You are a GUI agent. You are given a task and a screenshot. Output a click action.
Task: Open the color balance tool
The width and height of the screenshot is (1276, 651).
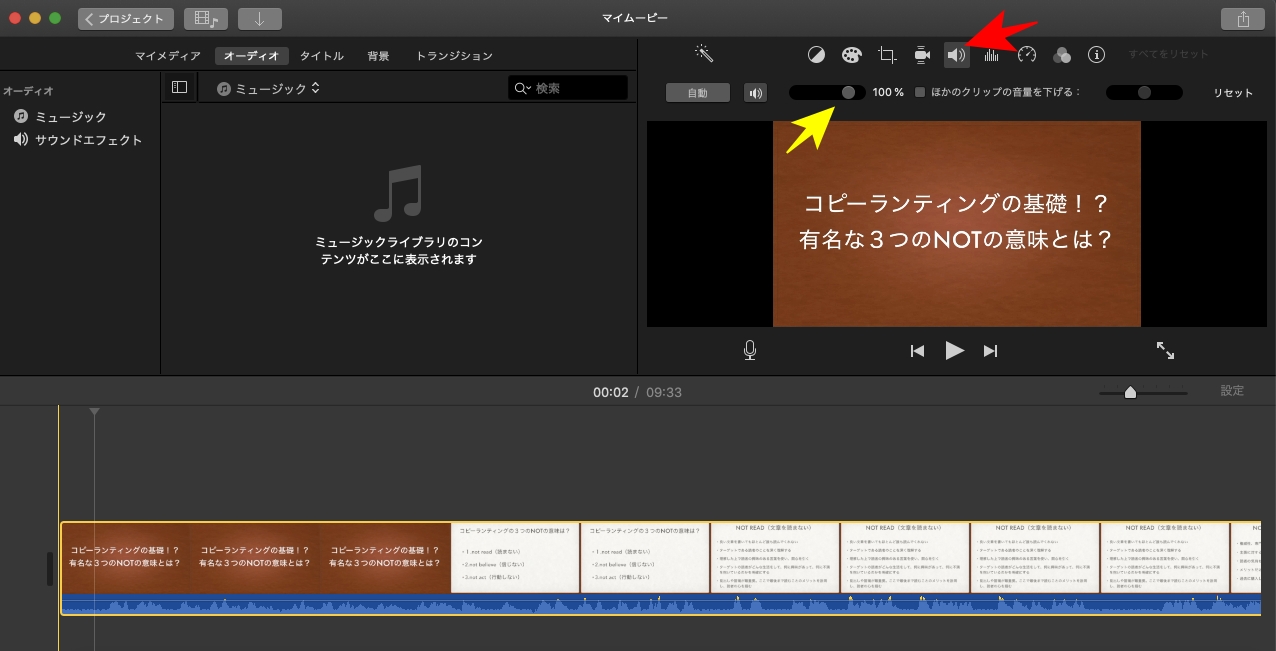pyautogui.click(x=817, y=55)
